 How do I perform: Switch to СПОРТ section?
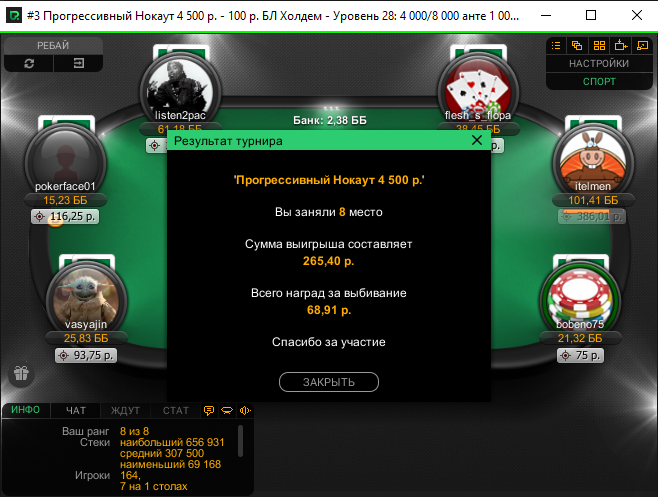(x=599, y=81)
